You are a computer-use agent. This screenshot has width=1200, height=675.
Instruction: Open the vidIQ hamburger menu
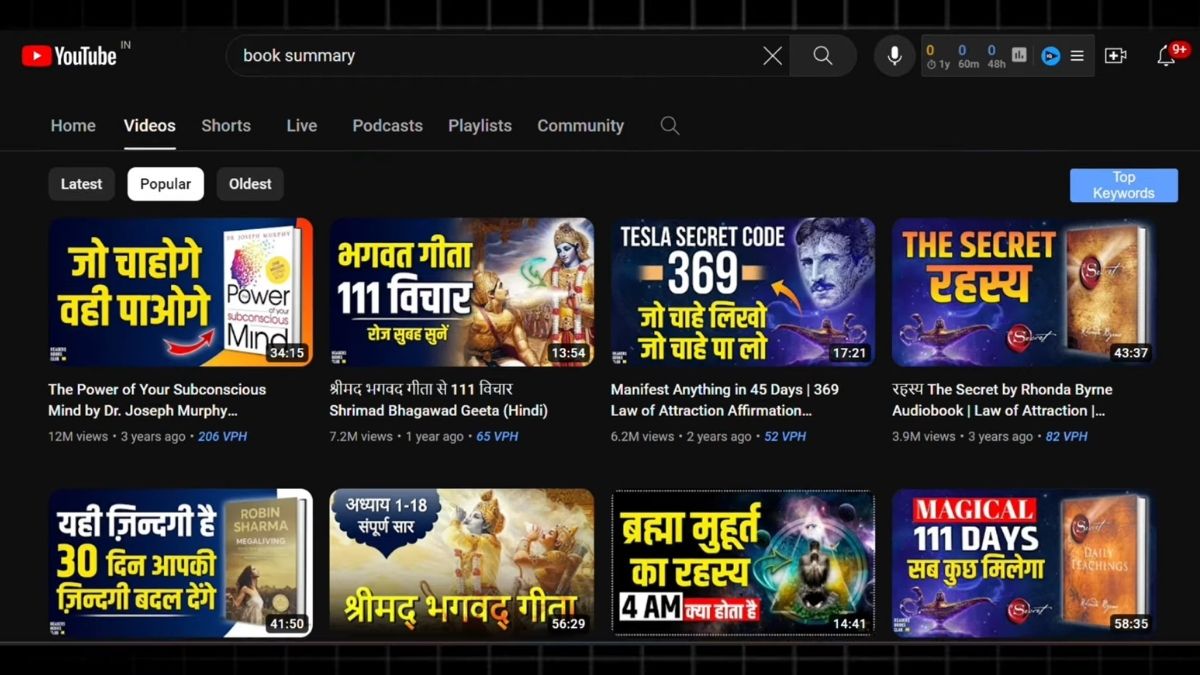(1077, 56)
